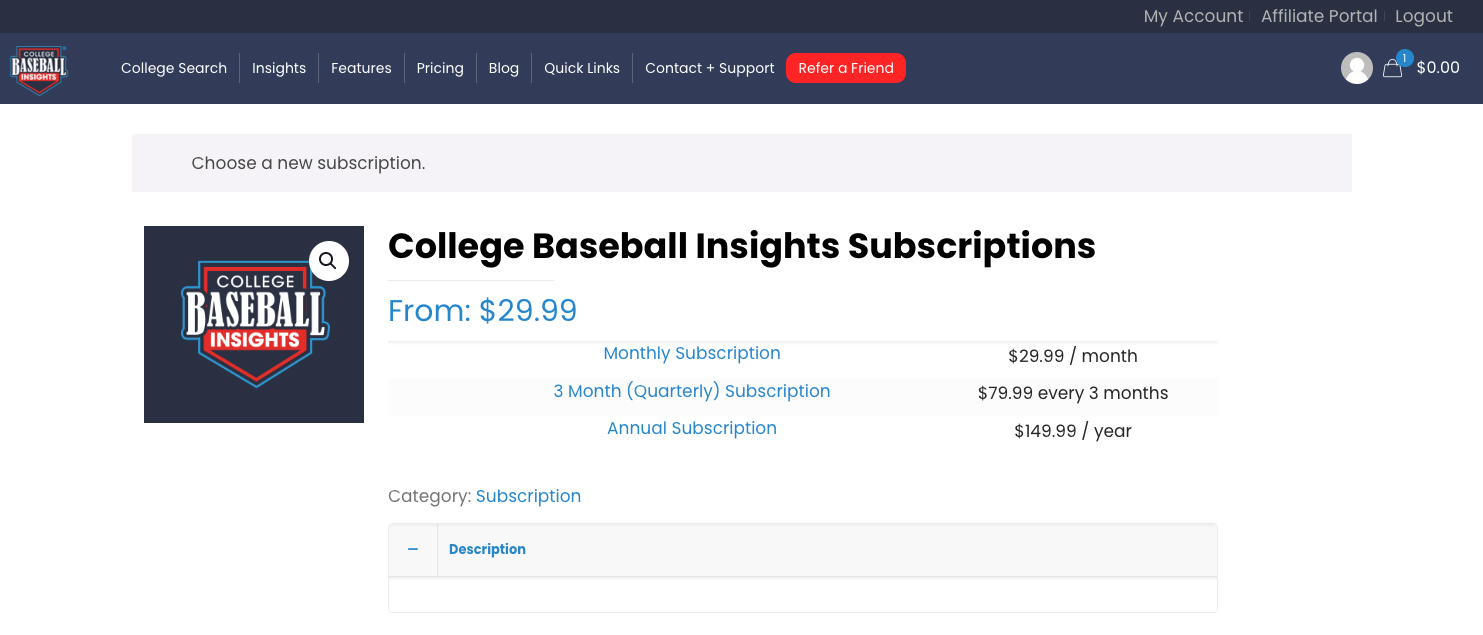Zoom product image with magnifier icon
The image size is (1483, 635).
[x=328, y=261]
